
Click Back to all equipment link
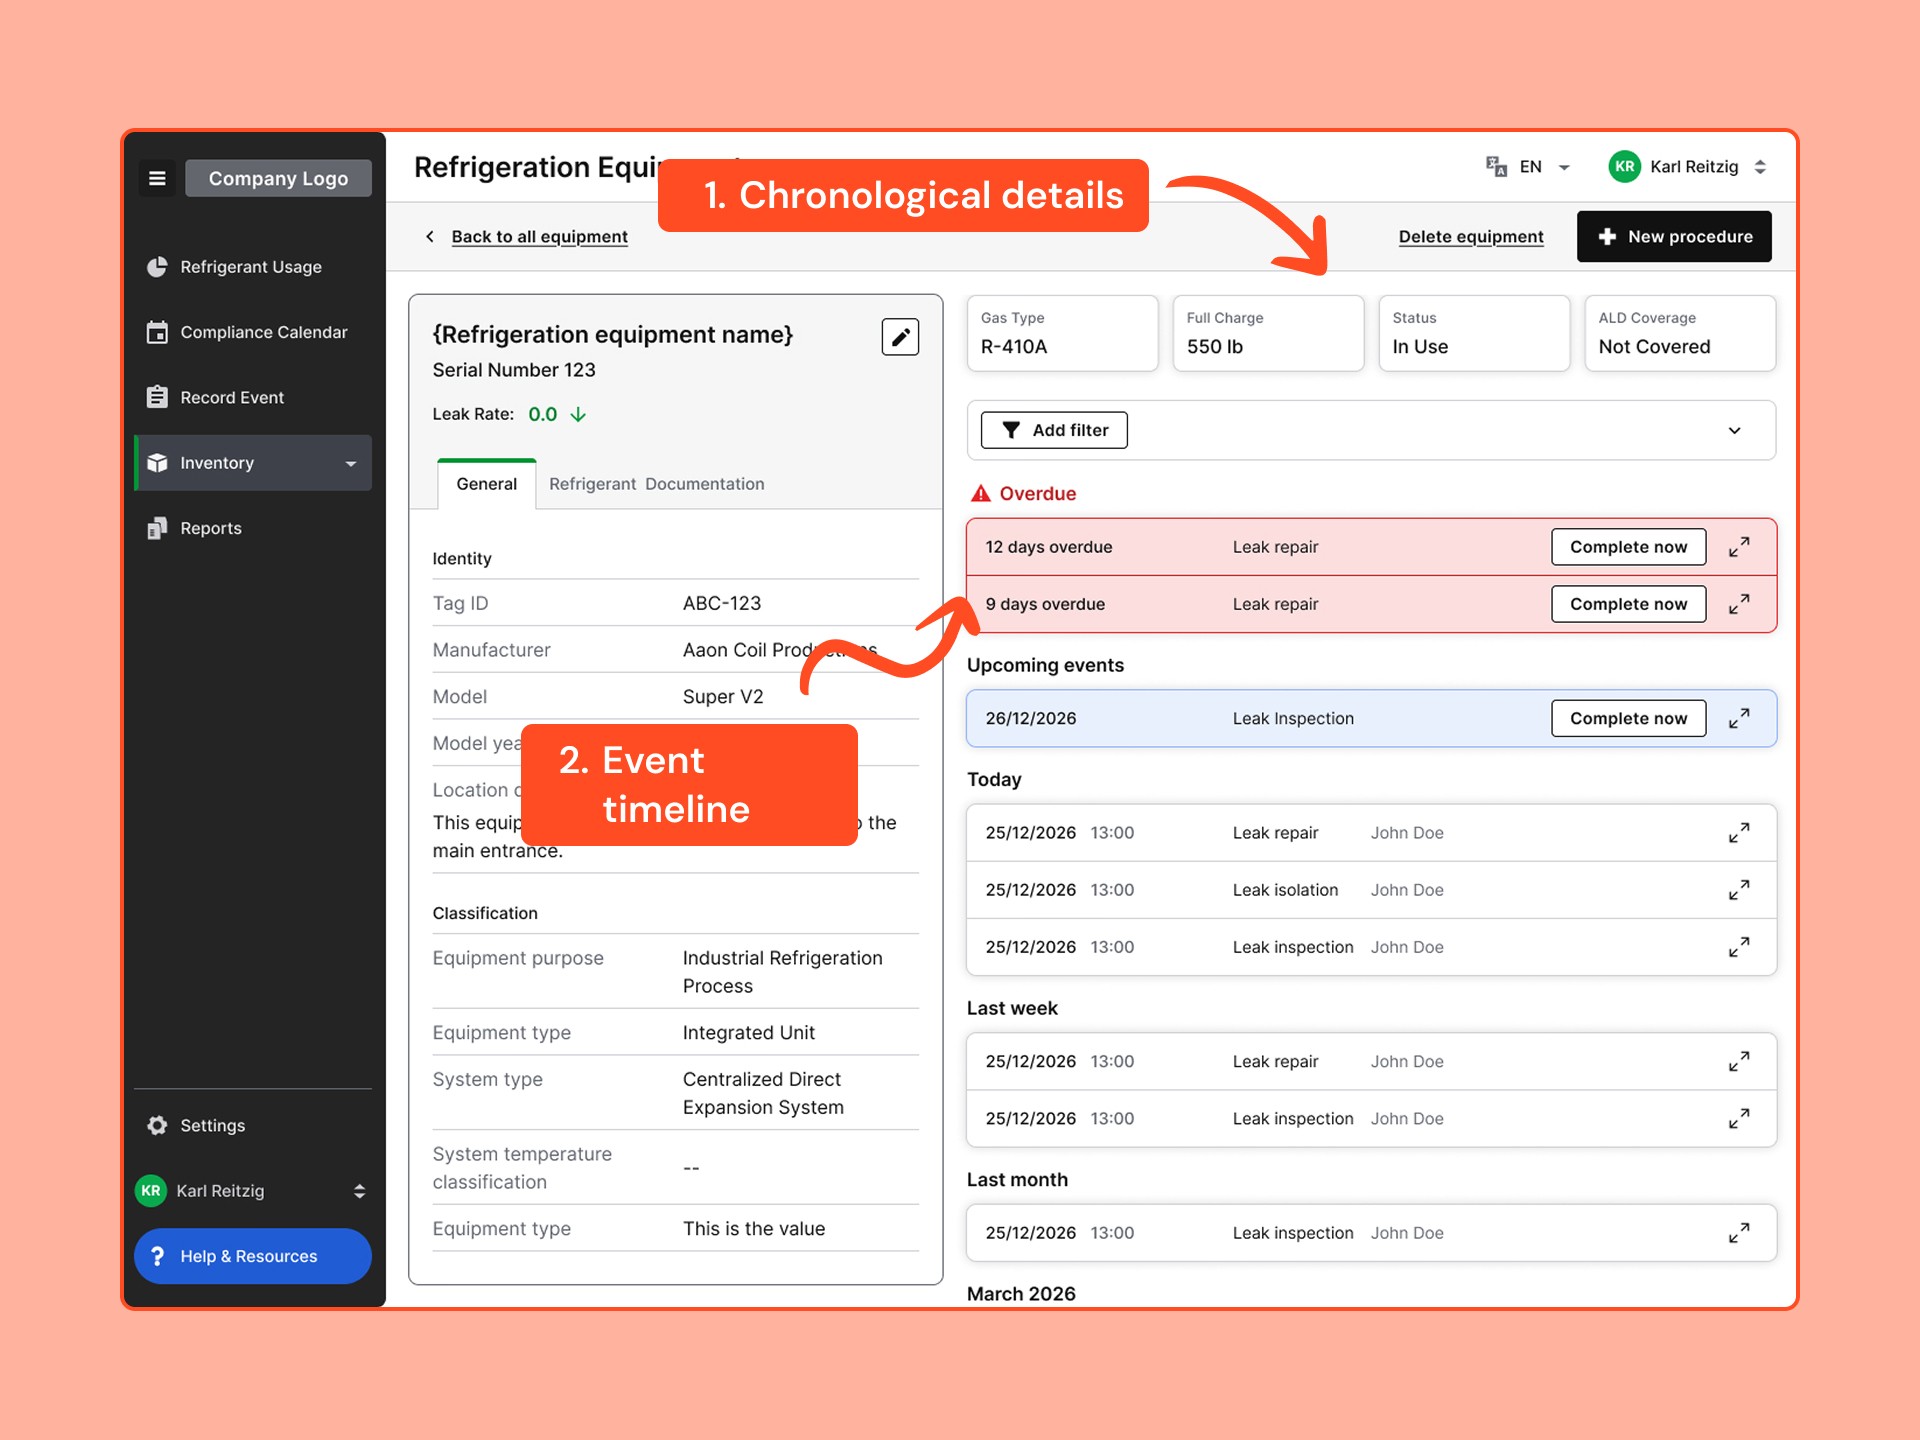coord(538,237)
